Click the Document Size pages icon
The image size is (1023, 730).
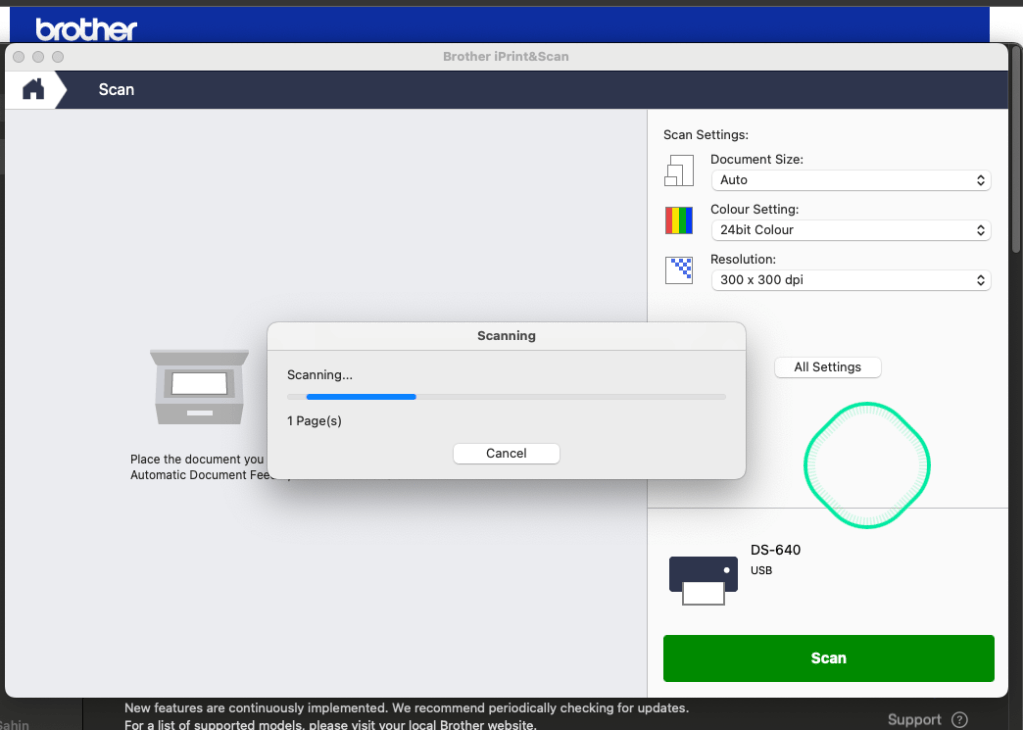(x=679, y=170)
